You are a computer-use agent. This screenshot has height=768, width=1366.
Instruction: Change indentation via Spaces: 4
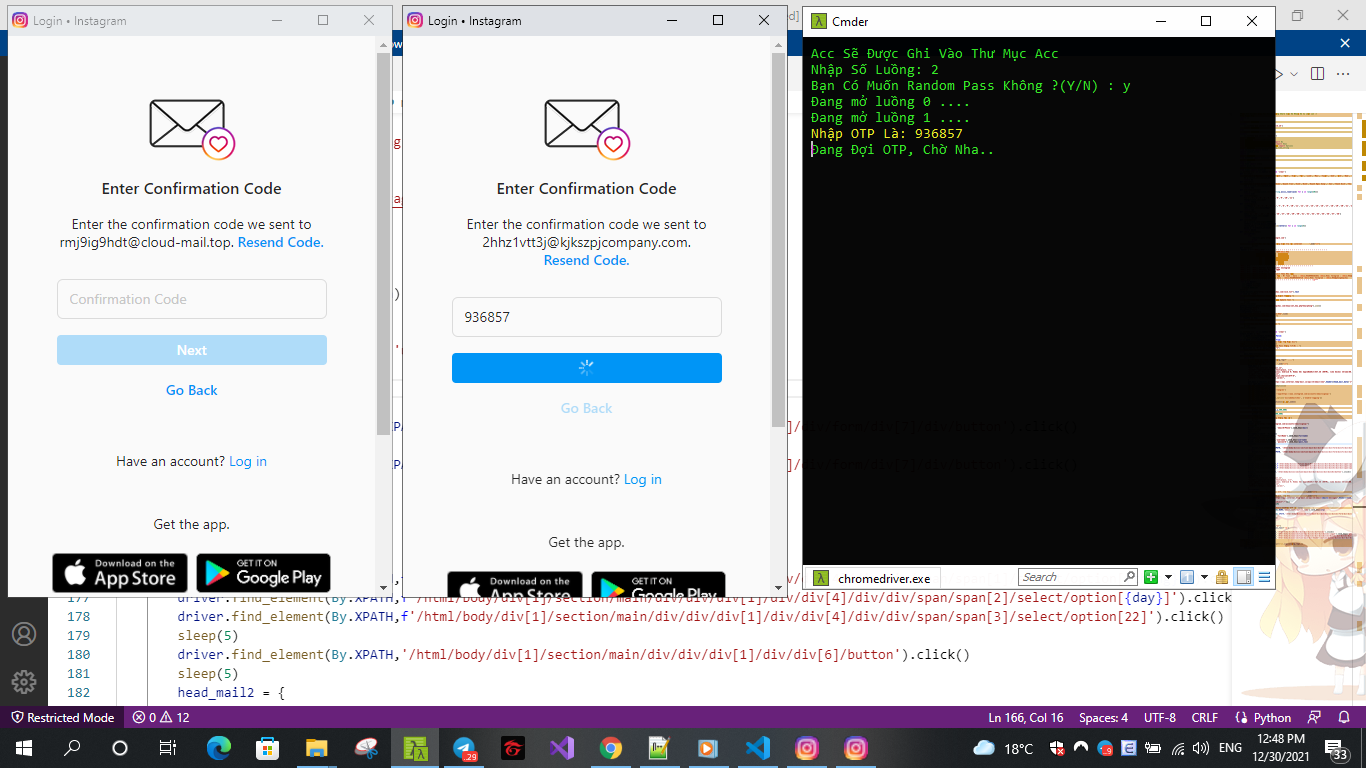click(1103, 717)
